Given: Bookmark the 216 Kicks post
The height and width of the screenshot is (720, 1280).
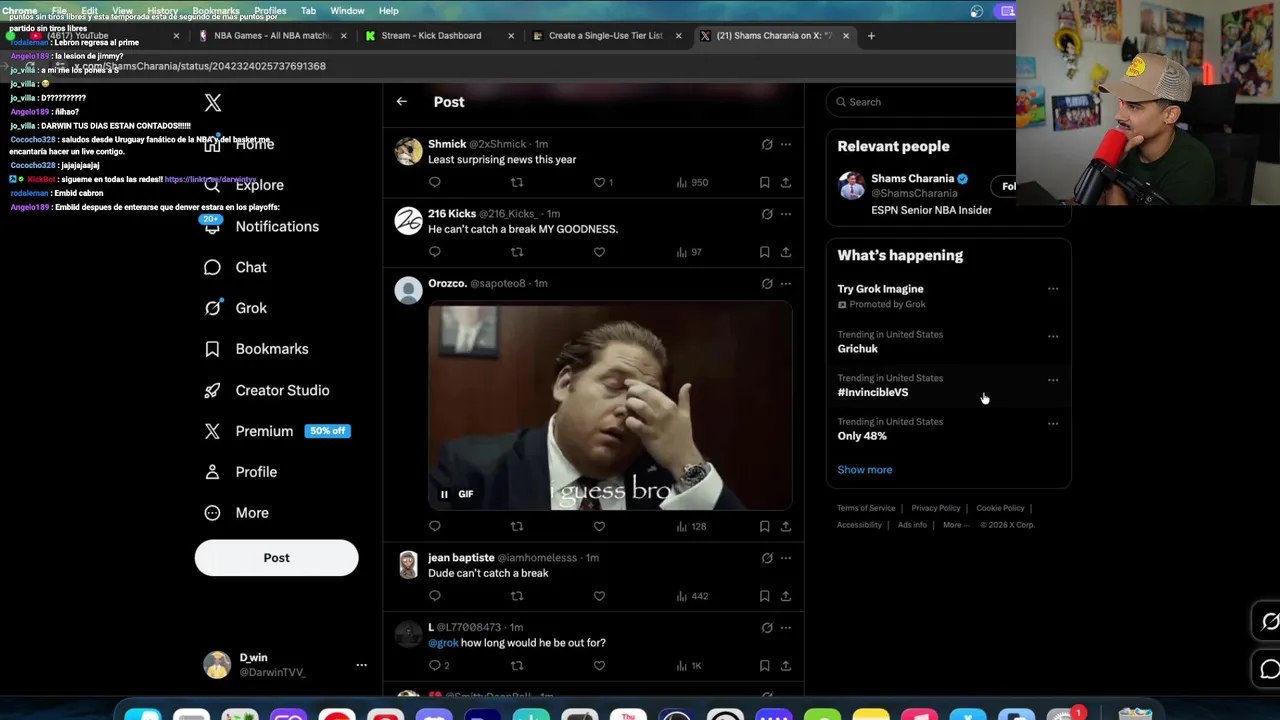Looking at the screenshot, I should (764, 252).
